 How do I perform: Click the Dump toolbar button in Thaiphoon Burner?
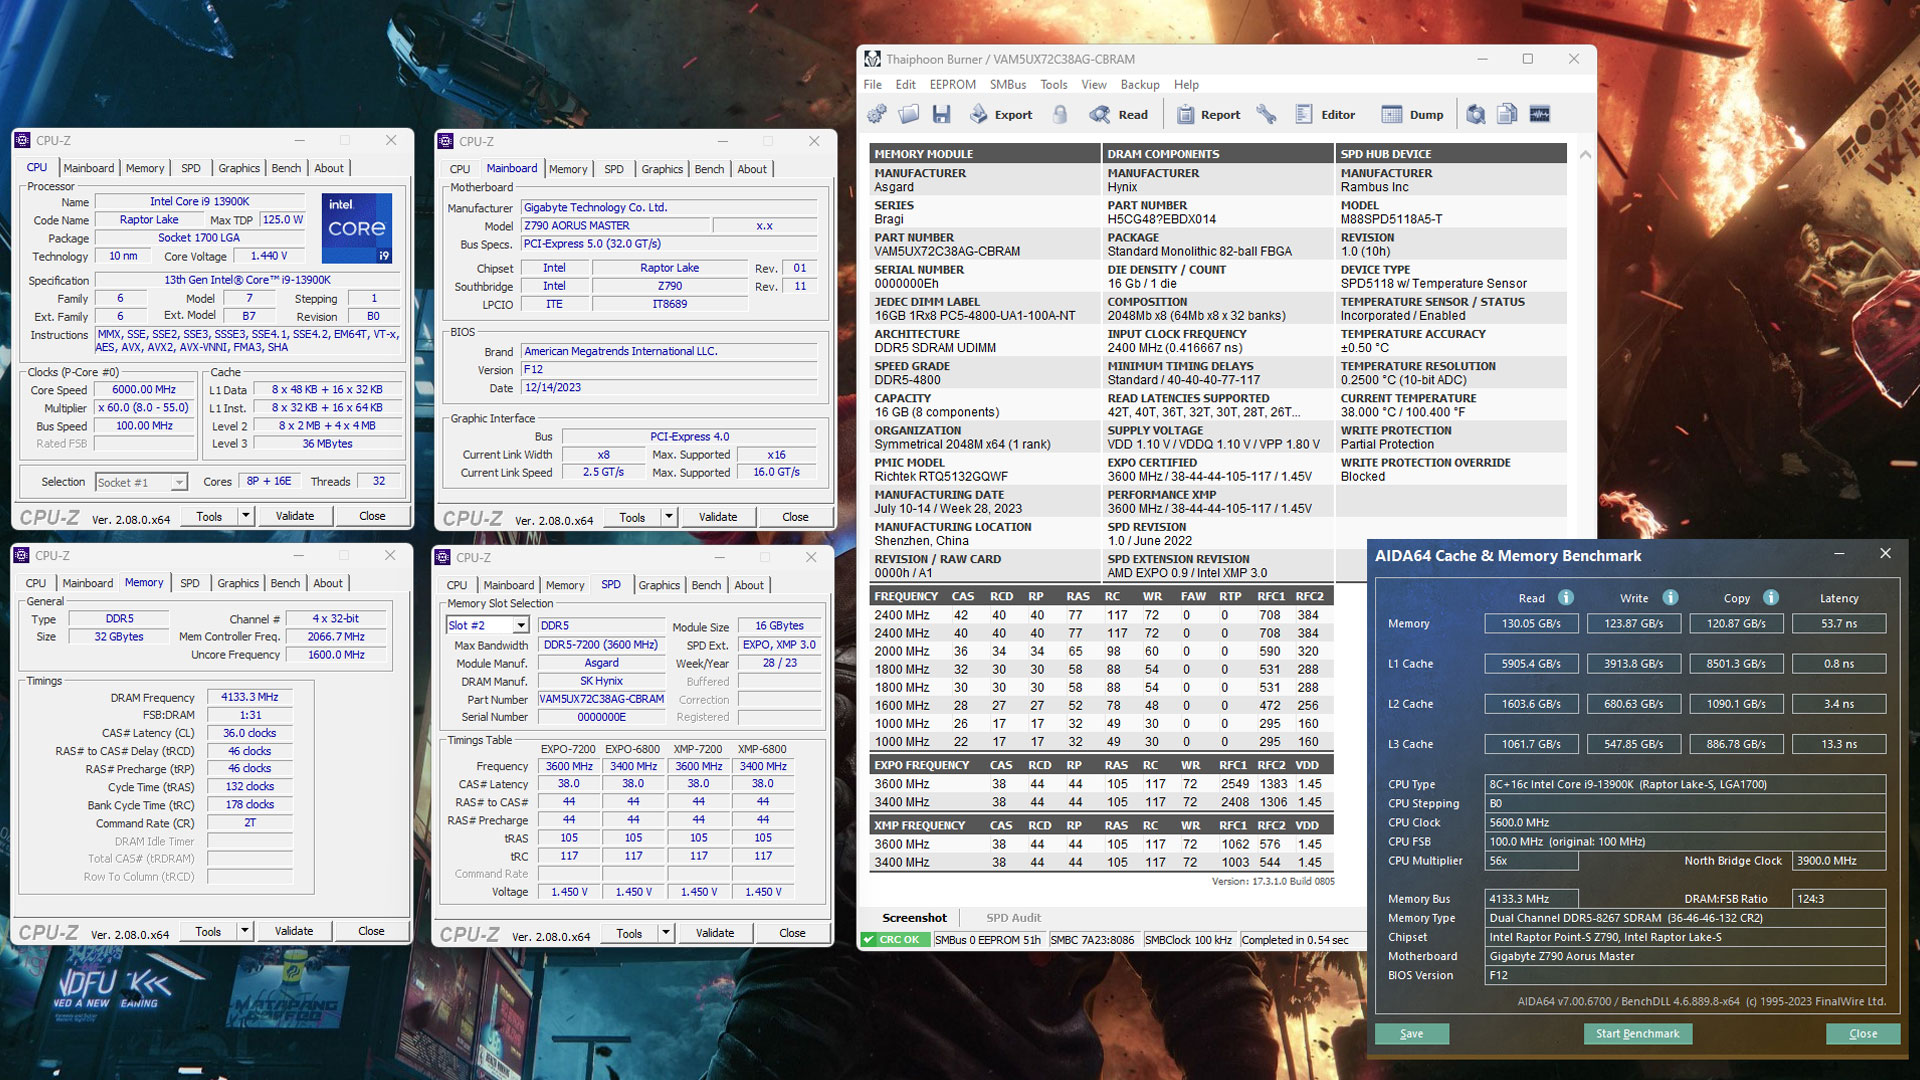[x=1412, y=114]
